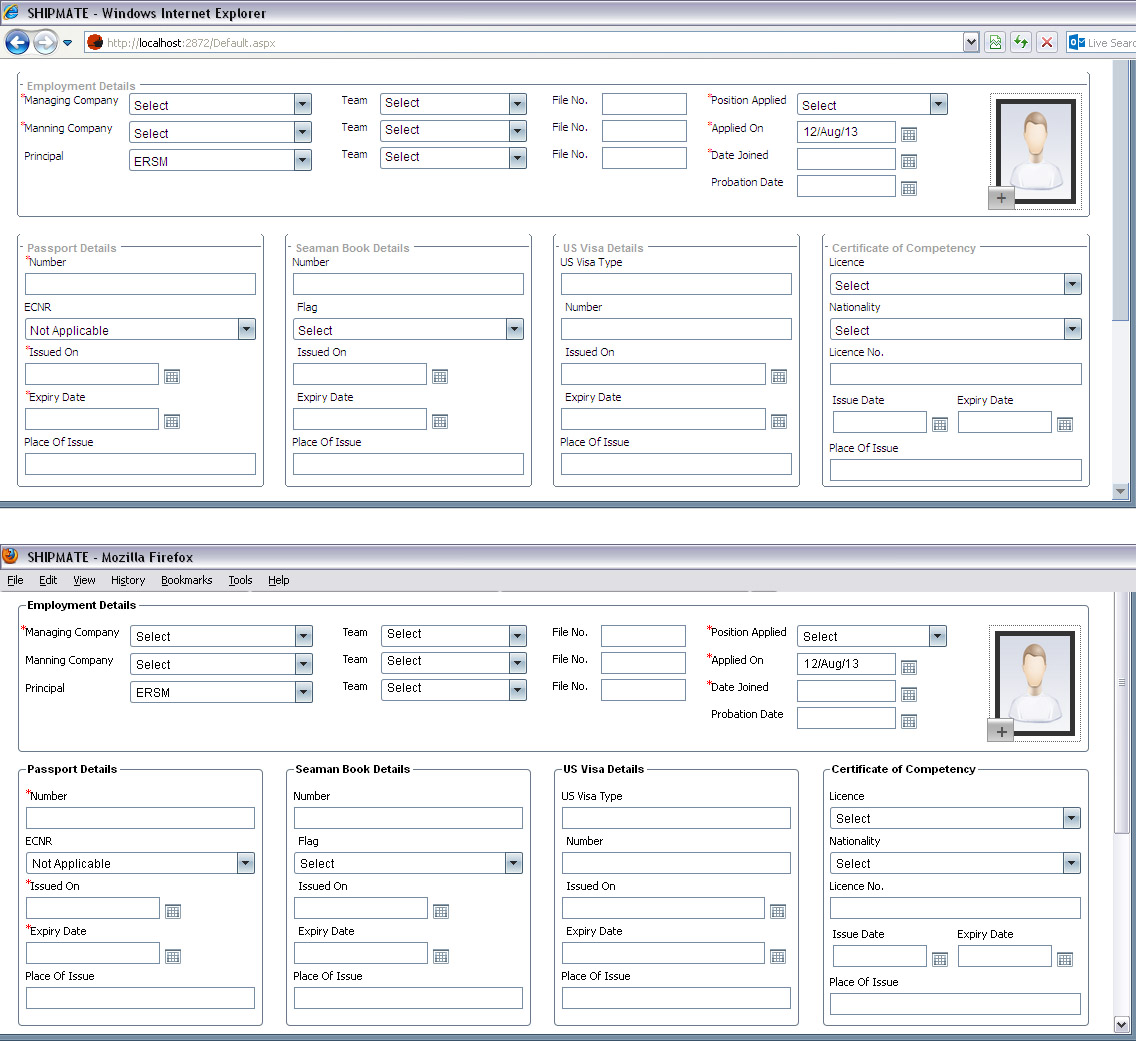Open Seaman Book Issued On calendar in Firefox

click(x=441, y=911)
